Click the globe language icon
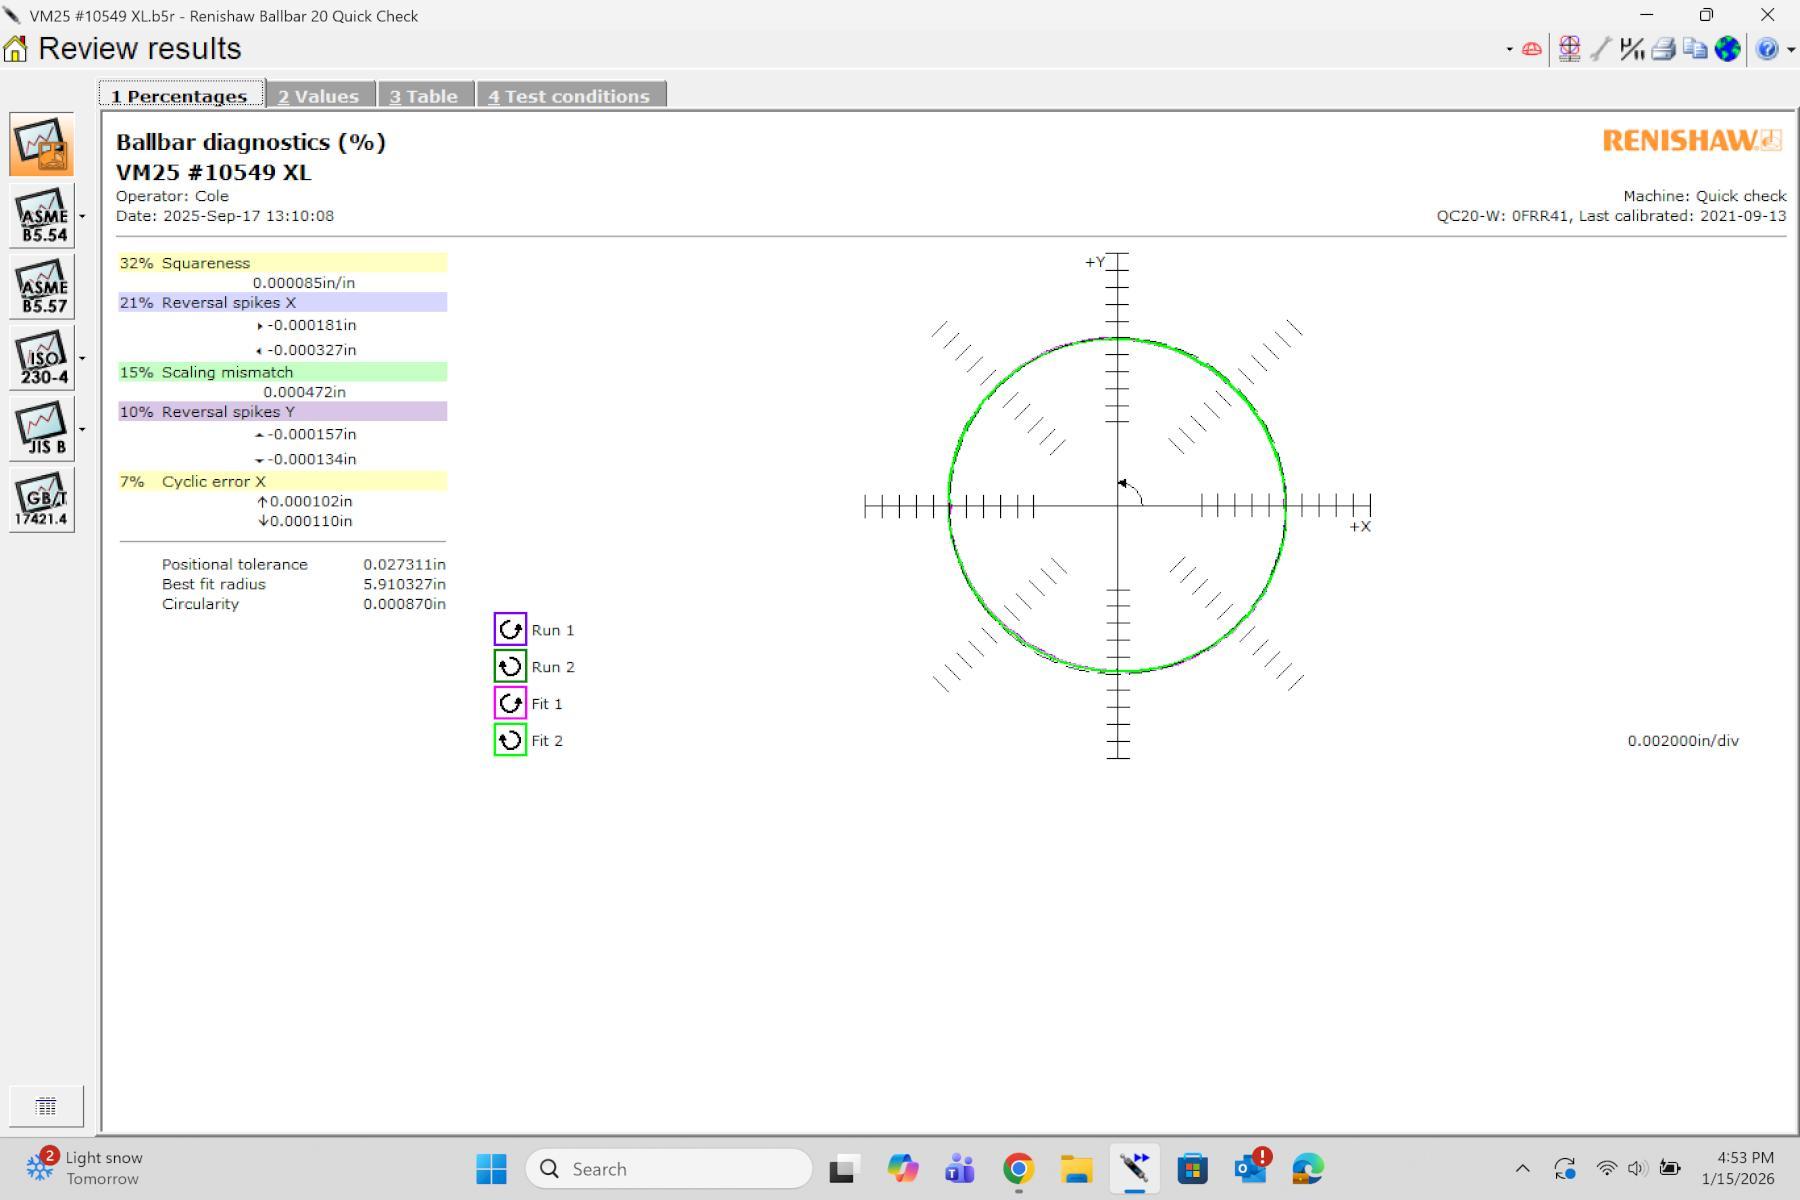This screenshot has width=1800, height=1200. point(1727,49)
